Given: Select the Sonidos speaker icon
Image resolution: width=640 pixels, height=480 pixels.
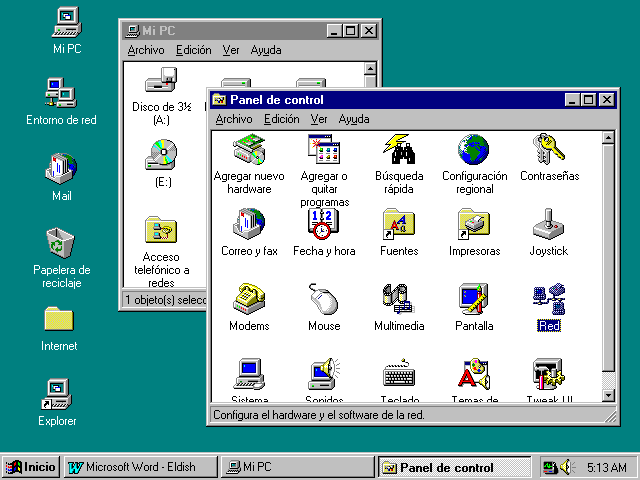Looking at the screenshot, I should pyautogui.click(x=324, y=374).
